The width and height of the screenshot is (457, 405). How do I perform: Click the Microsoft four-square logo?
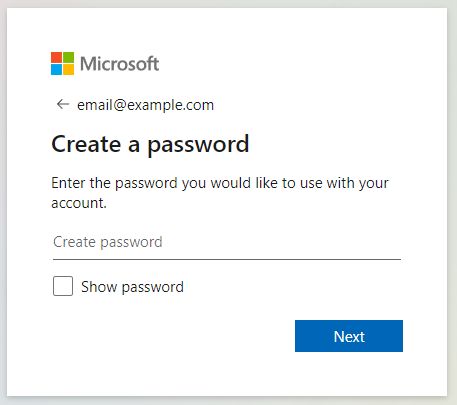point(62,63)
